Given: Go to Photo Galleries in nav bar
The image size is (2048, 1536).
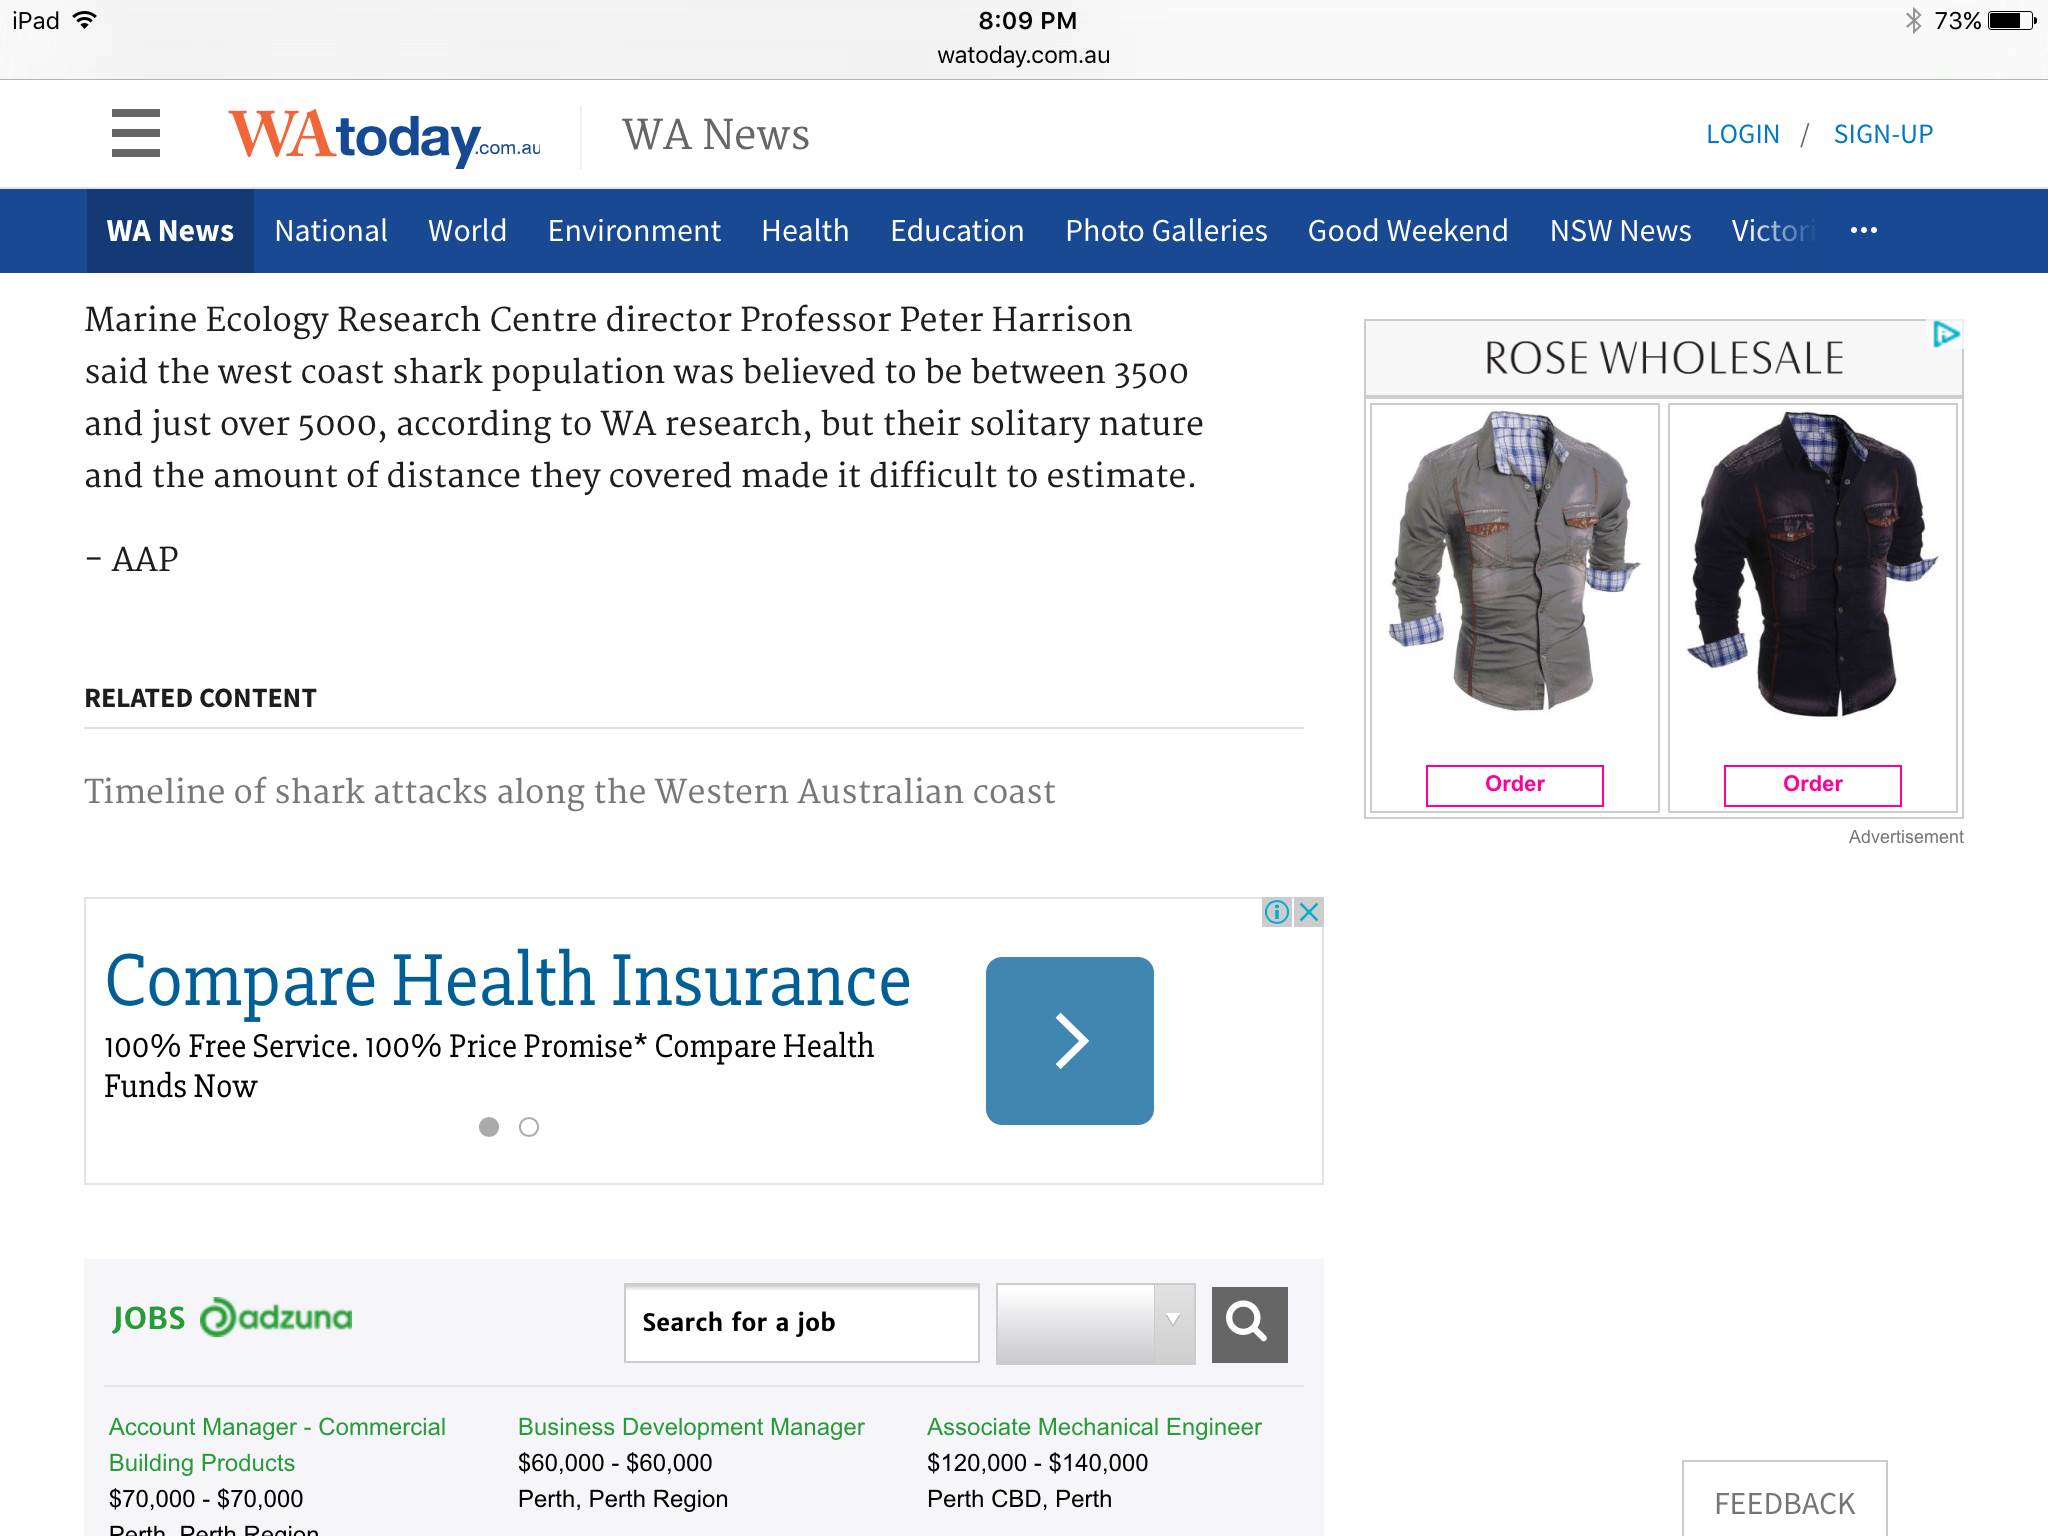Looking at the screenshot, I should point(1166,231).
